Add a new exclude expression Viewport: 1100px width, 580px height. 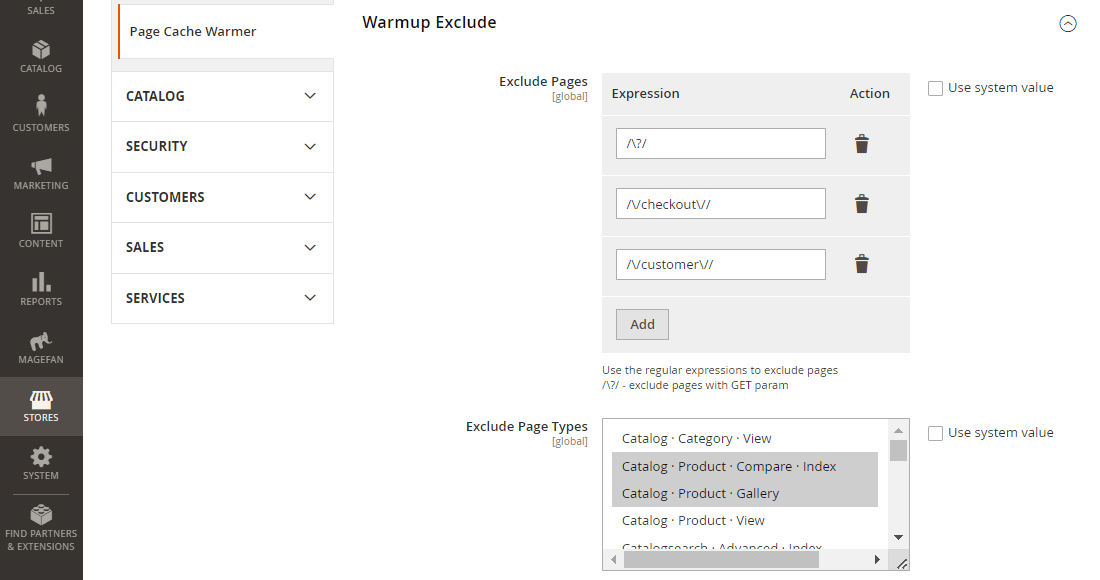point(642,325)
